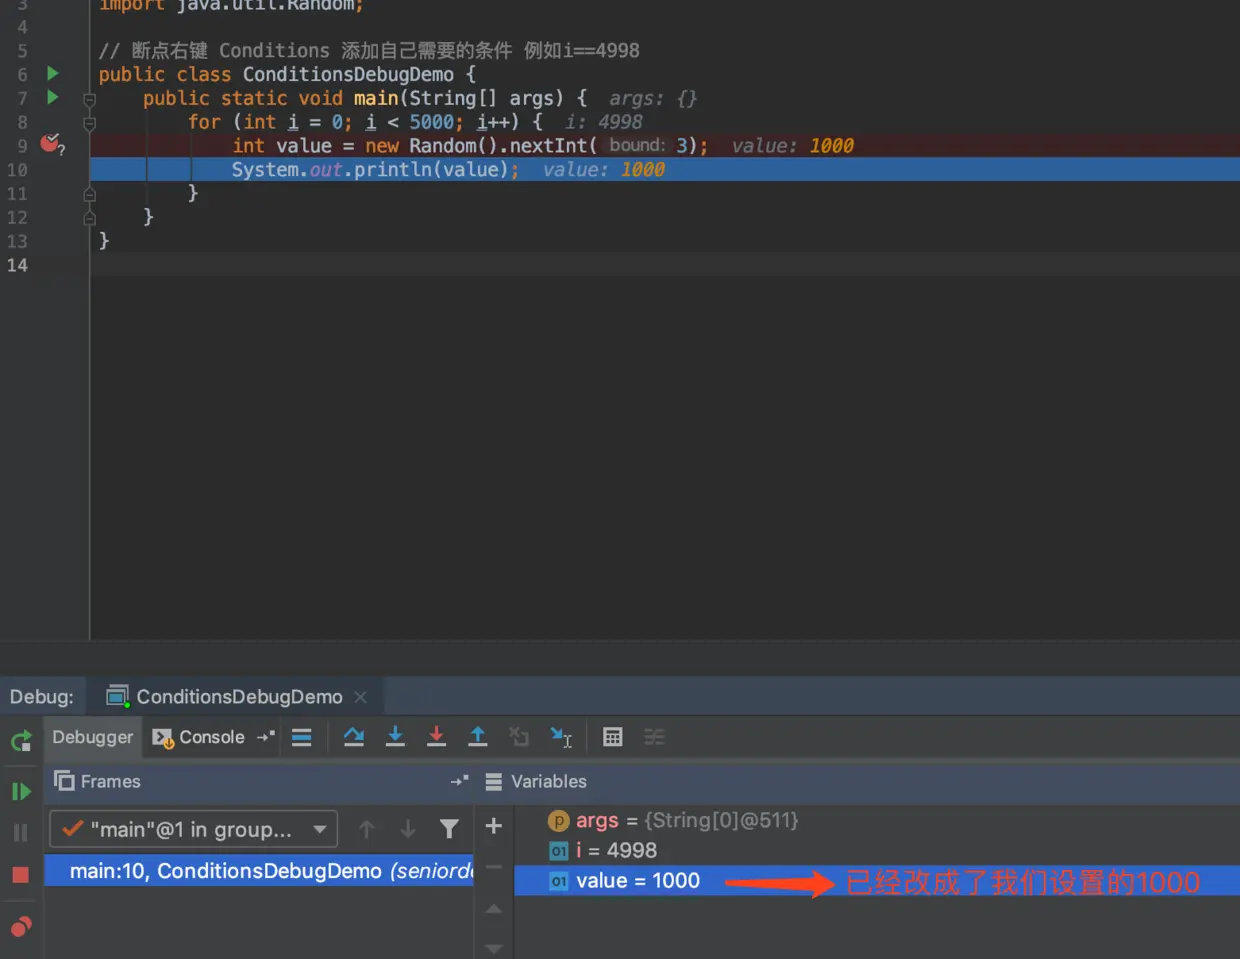Add a new watch with the plus icon
The width and height of the screenshot is (1240, 959).
(493, 826)
